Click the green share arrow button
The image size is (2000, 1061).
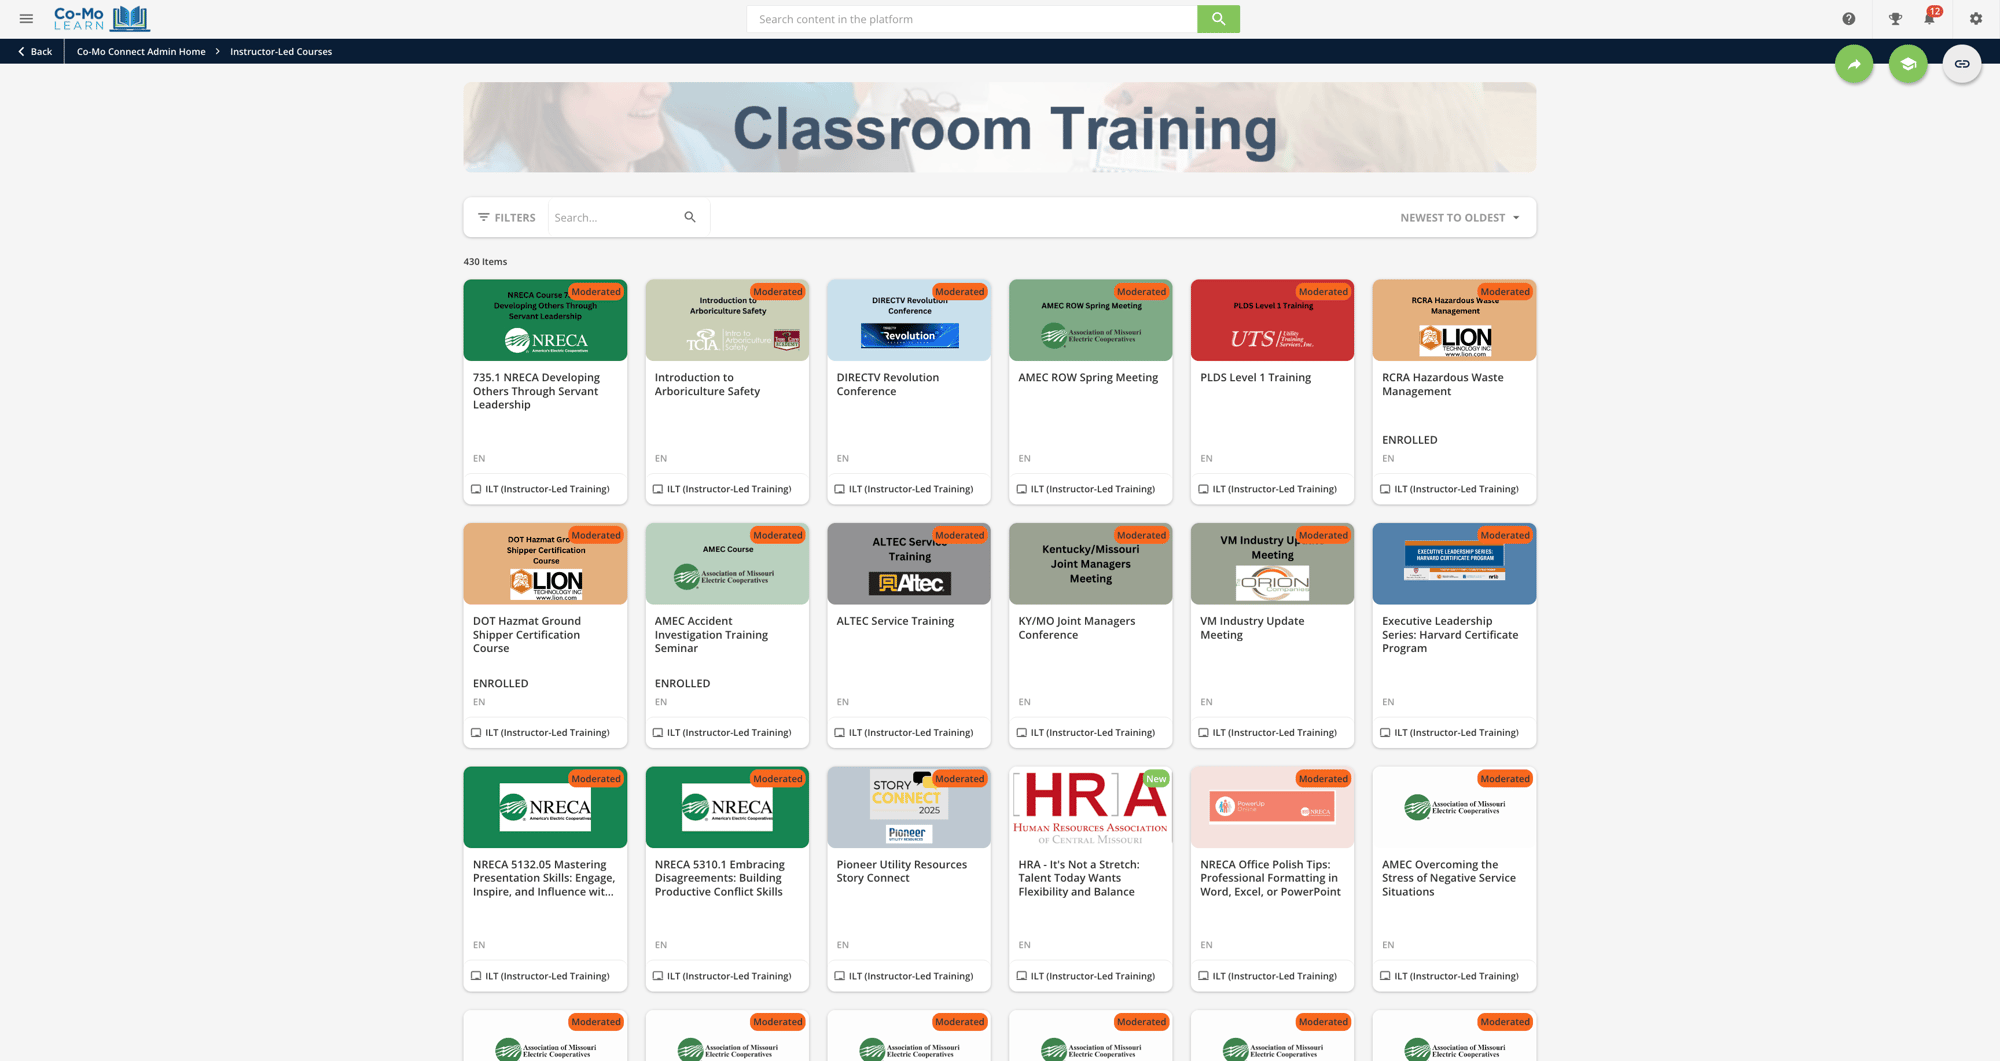(x=1854, y=64)
